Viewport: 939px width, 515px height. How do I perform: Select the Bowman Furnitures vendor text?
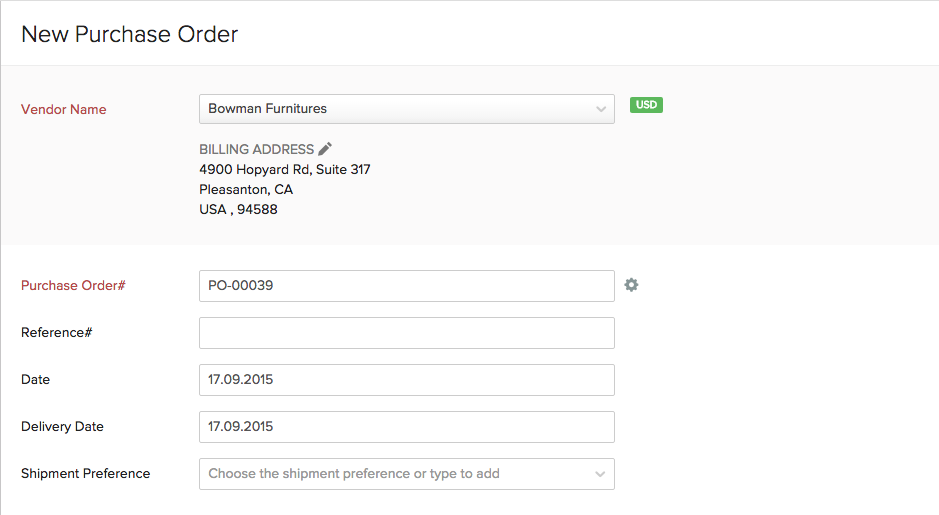[x=268, y=109]
